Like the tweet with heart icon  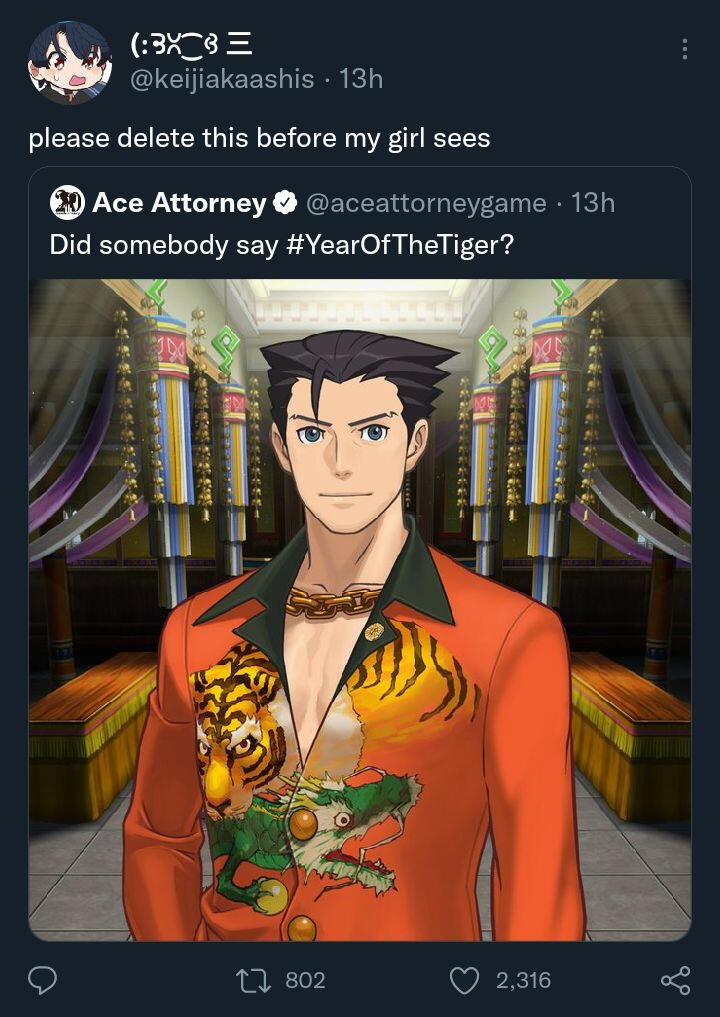tap(464, 980)
